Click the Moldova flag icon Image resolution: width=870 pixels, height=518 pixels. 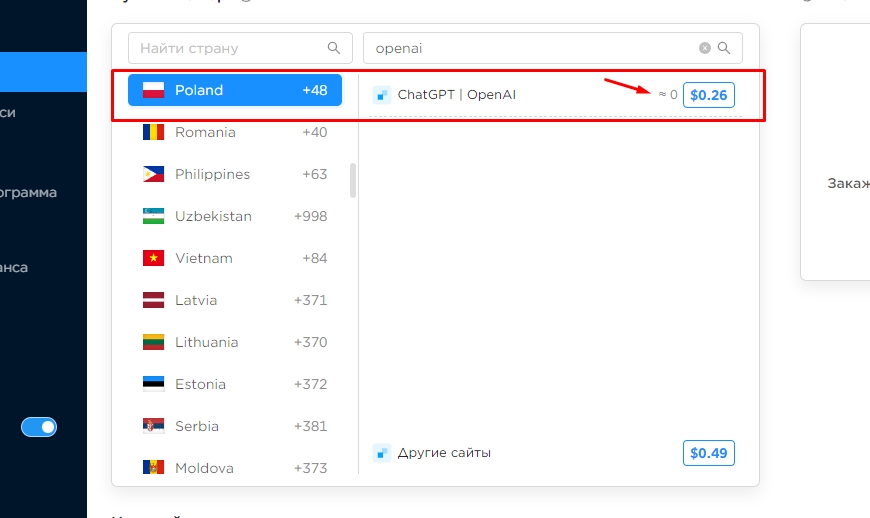pos(153,468)
